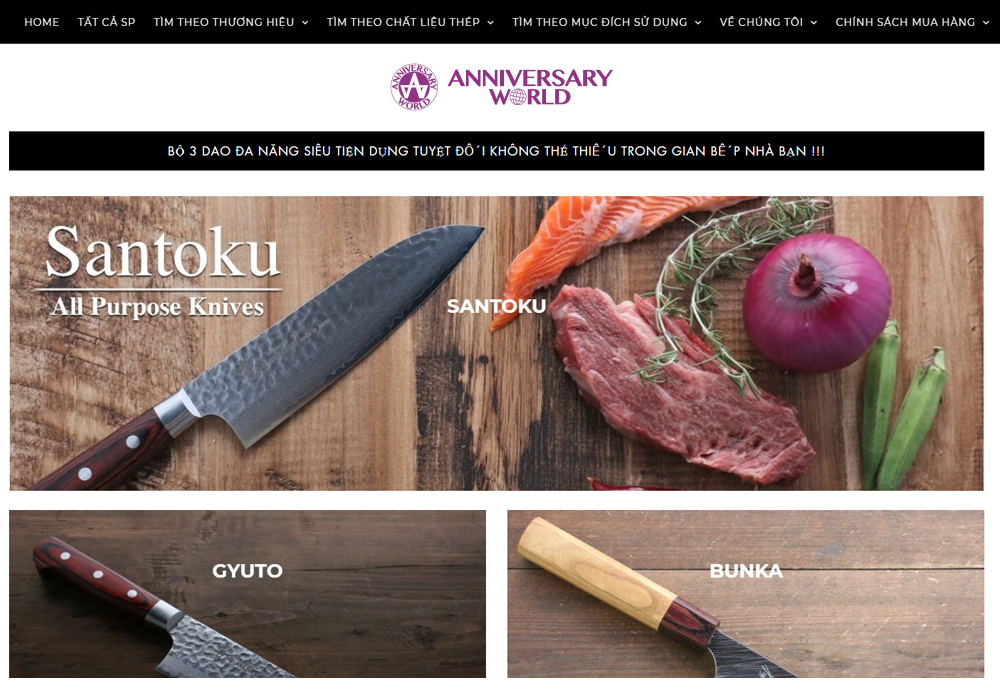
Task: Open the Tất Cả SP menu item
Action: (107, 22)
